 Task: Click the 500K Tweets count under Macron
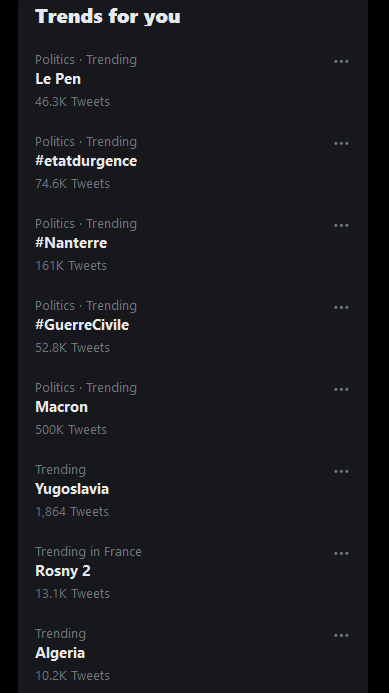[71, 430]
